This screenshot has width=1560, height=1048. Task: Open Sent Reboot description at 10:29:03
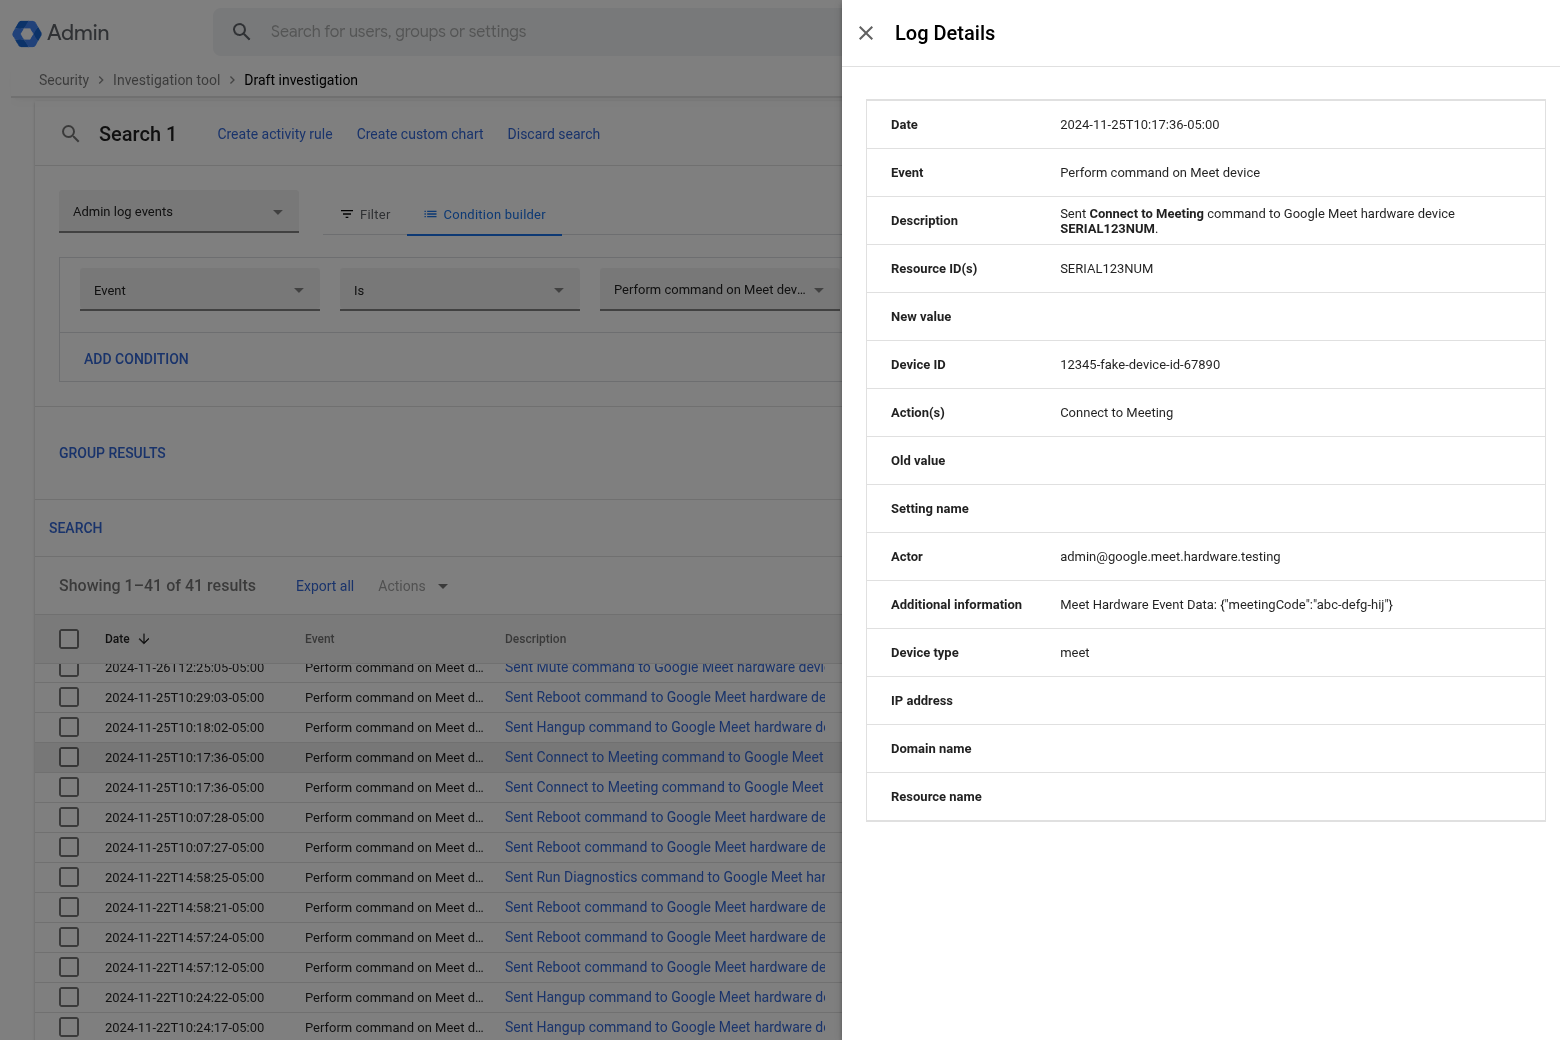(x=665, y=697)
